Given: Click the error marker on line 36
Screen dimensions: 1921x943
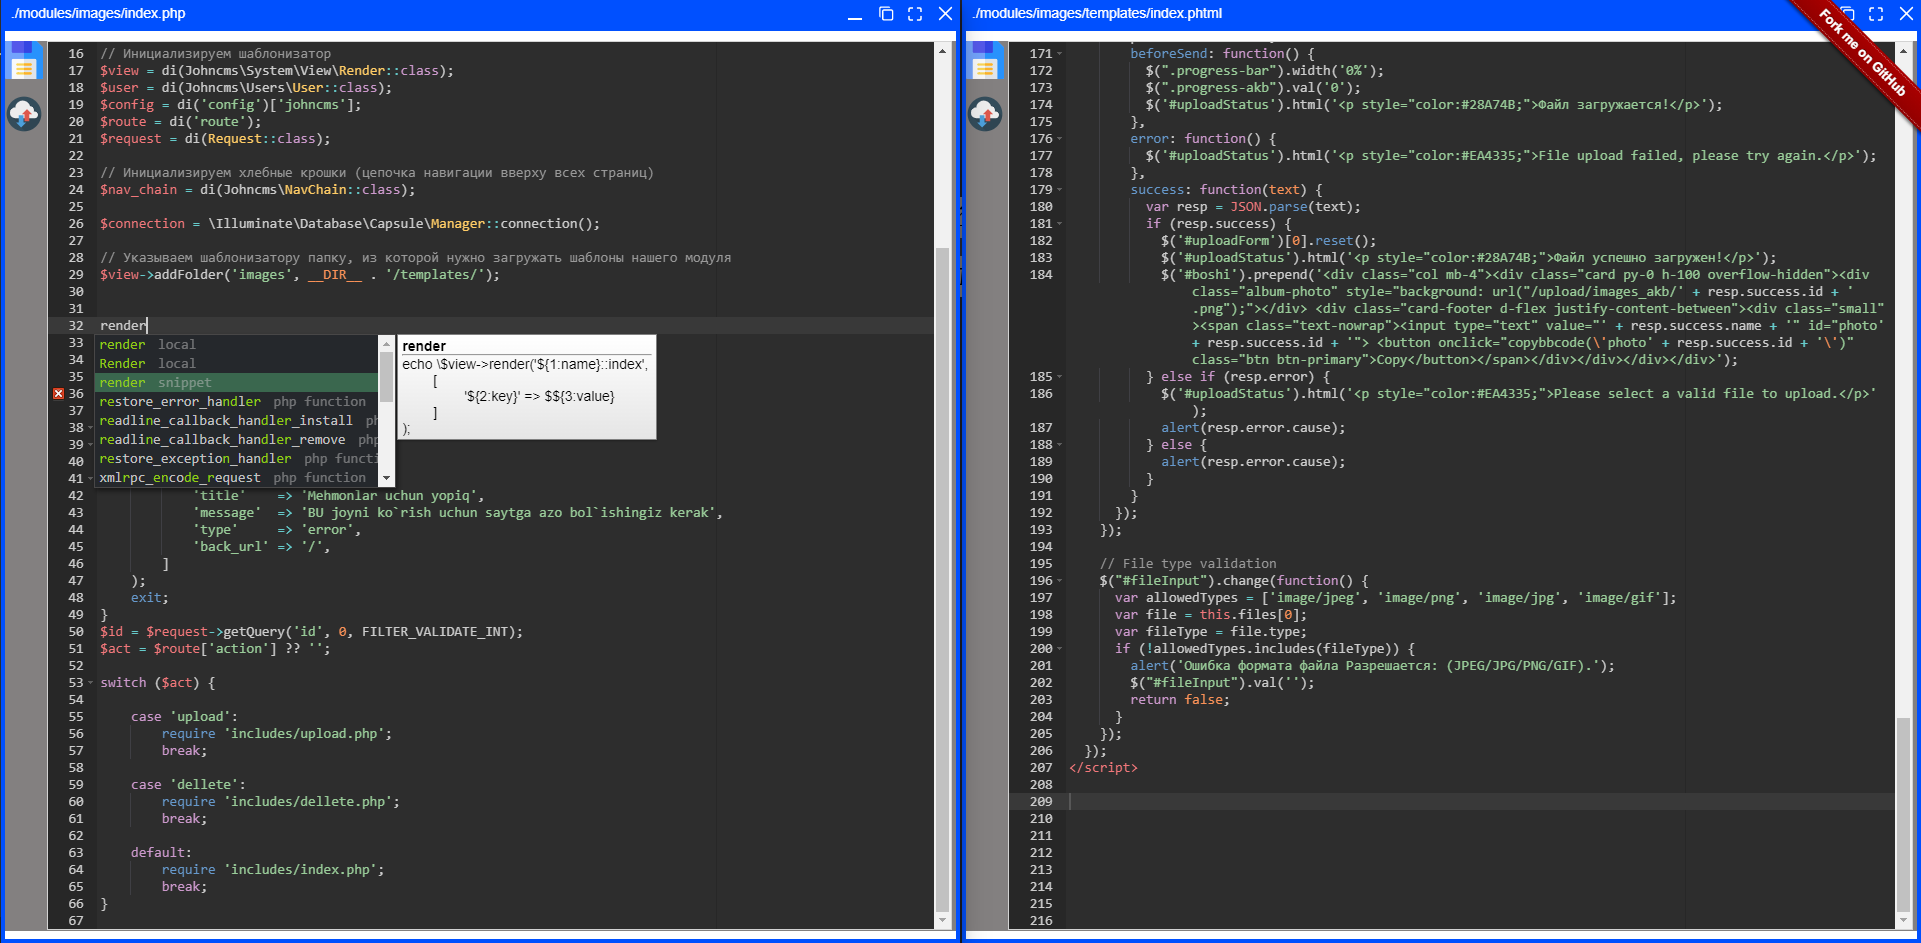Looking at the screenshot, I should (x=58, y=394).
